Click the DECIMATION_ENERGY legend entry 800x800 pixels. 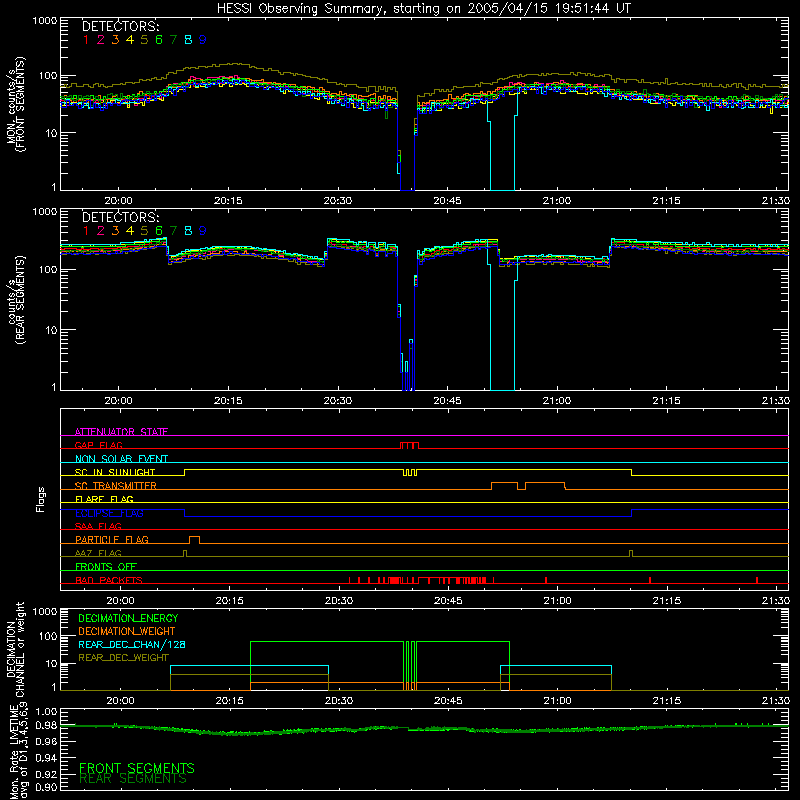coord(128,618)
